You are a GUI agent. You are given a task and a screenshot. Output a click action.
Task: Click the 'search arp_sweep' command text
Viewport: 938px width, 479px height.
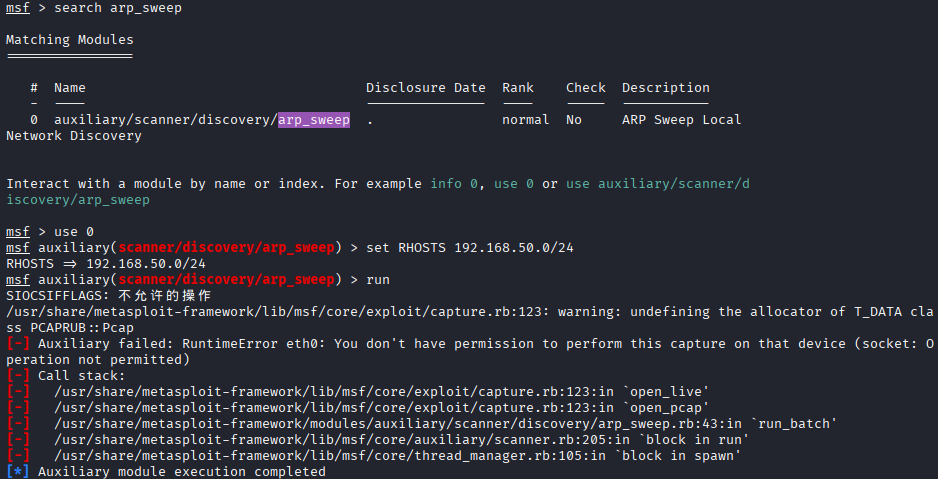118,8
